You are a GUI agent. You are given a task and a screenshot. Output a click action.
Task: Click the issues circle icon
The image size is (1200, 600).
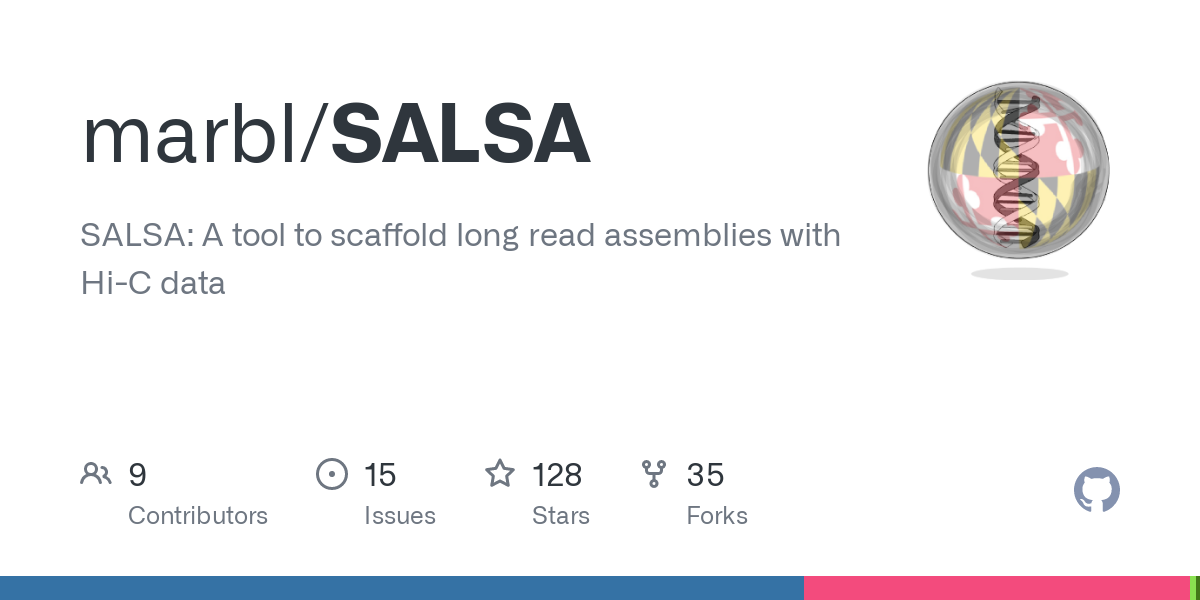tap(332, 474)
